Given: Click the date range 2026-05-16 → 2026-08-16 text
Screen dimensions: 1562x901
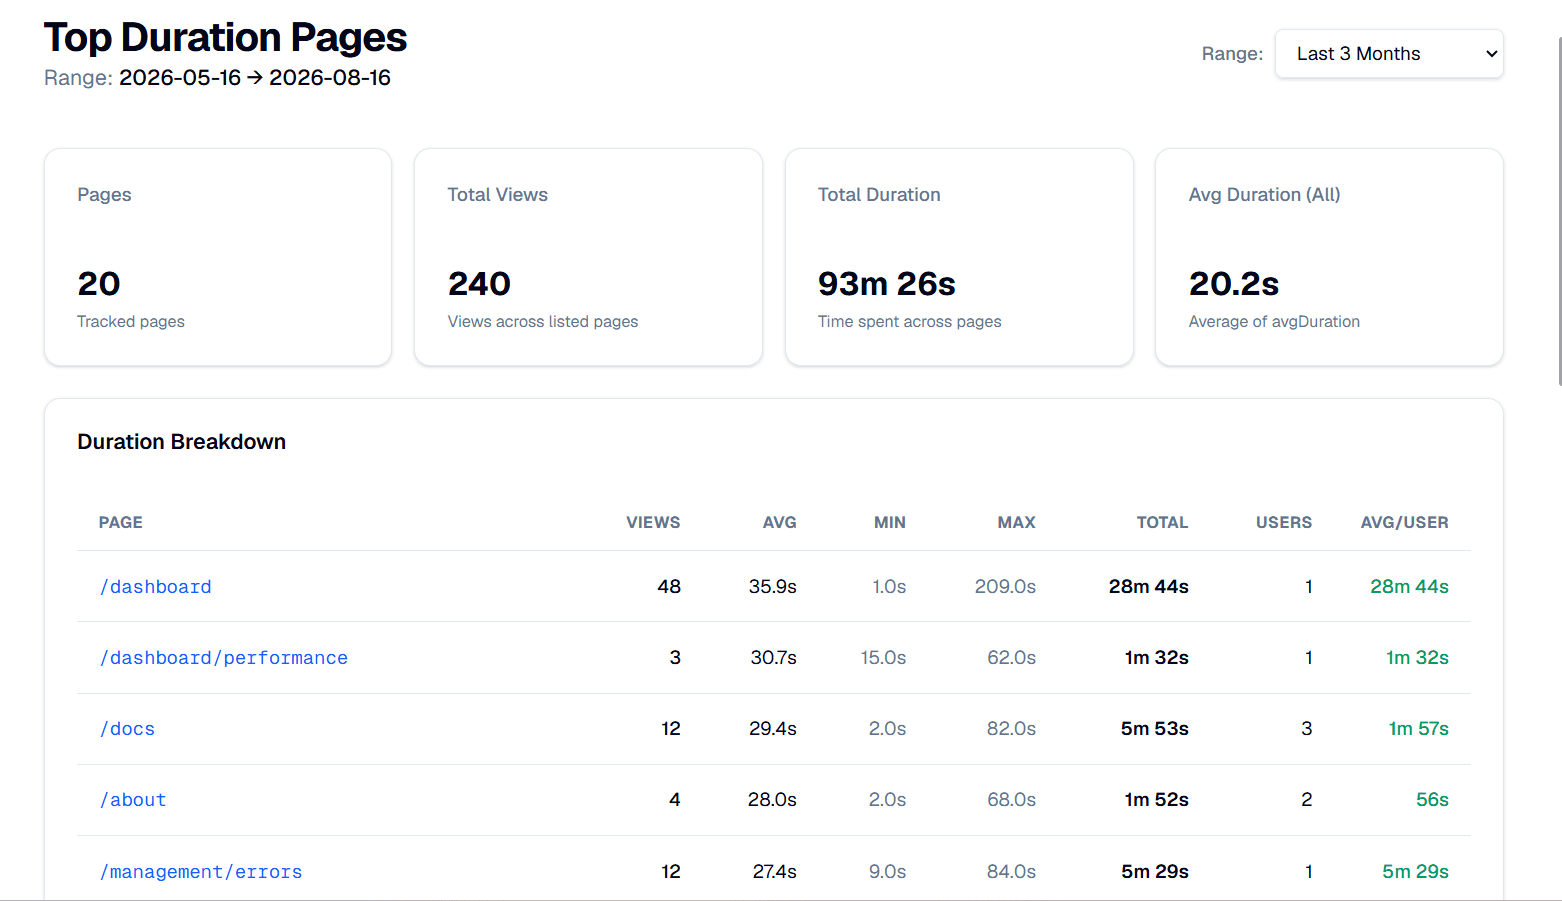Looking at the screenshot, I should coord(255,78).
